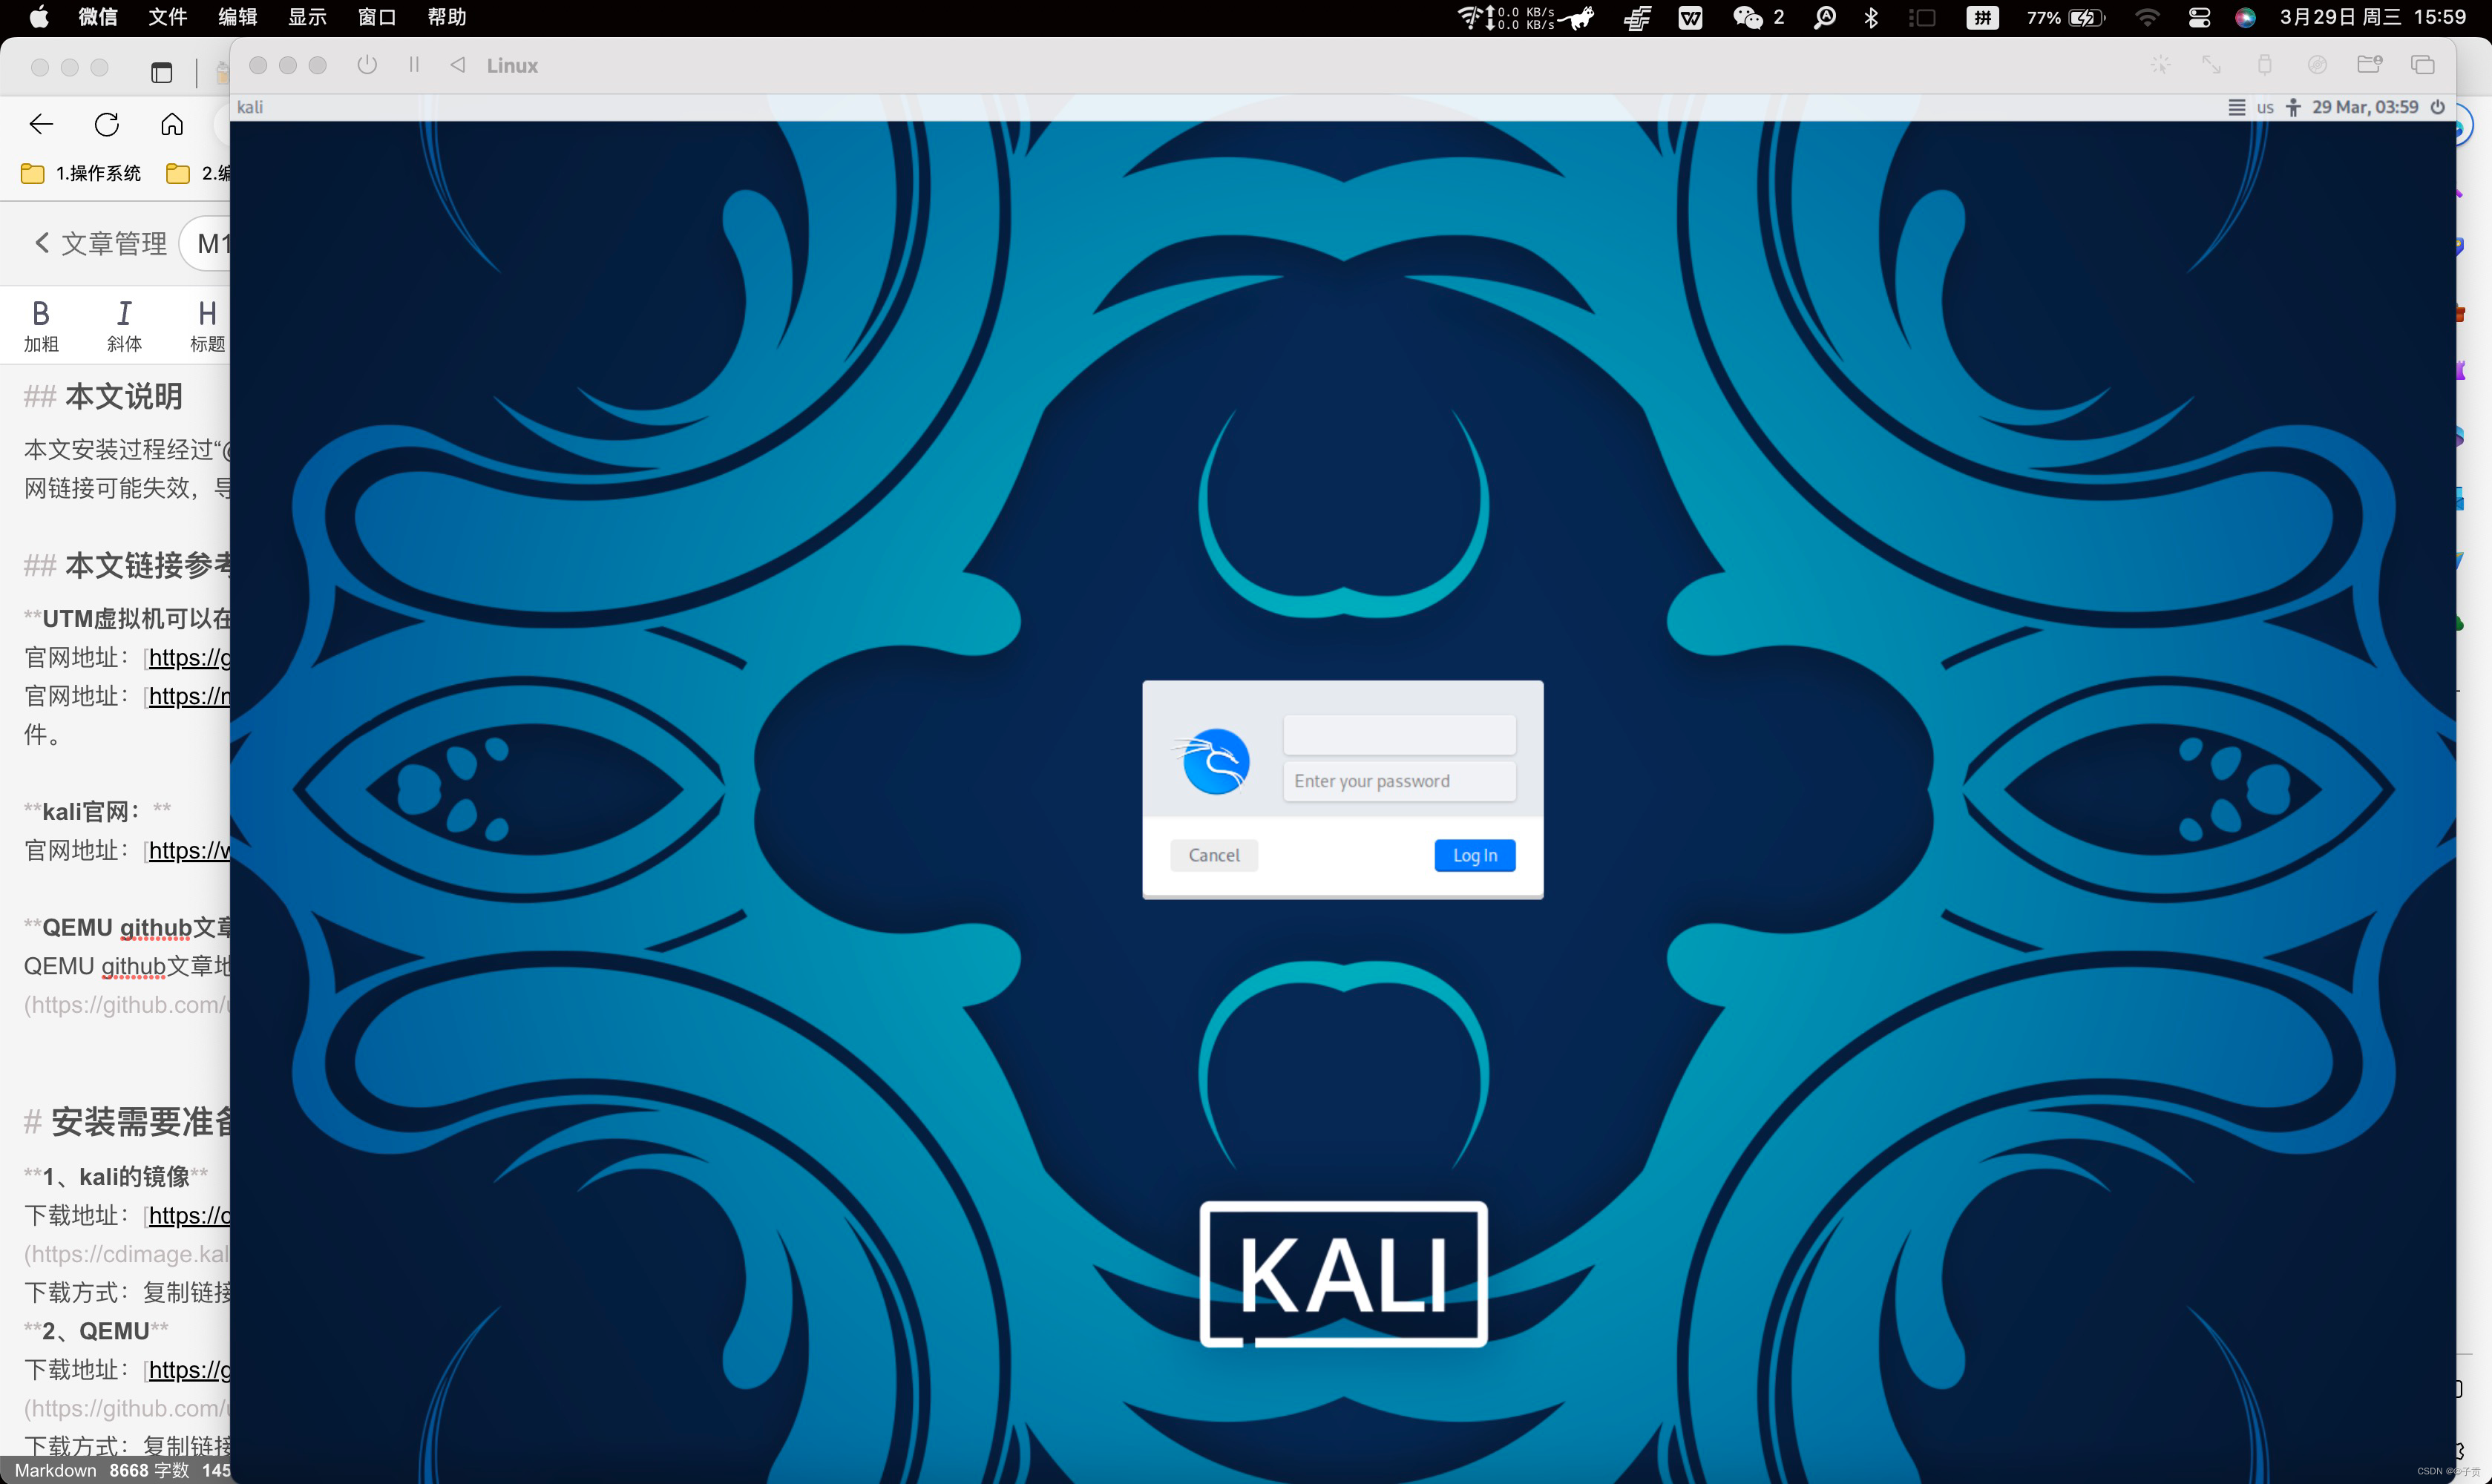Open the accessibility icon in Kali panel

coord(2293,107)
